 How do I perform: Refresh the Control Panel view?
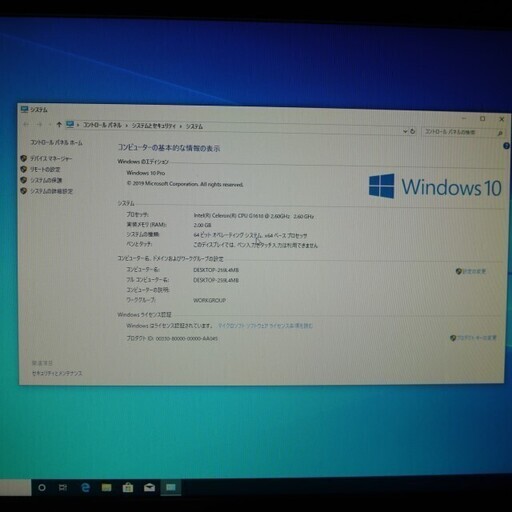pyautogui.click(x=413, y=131)
